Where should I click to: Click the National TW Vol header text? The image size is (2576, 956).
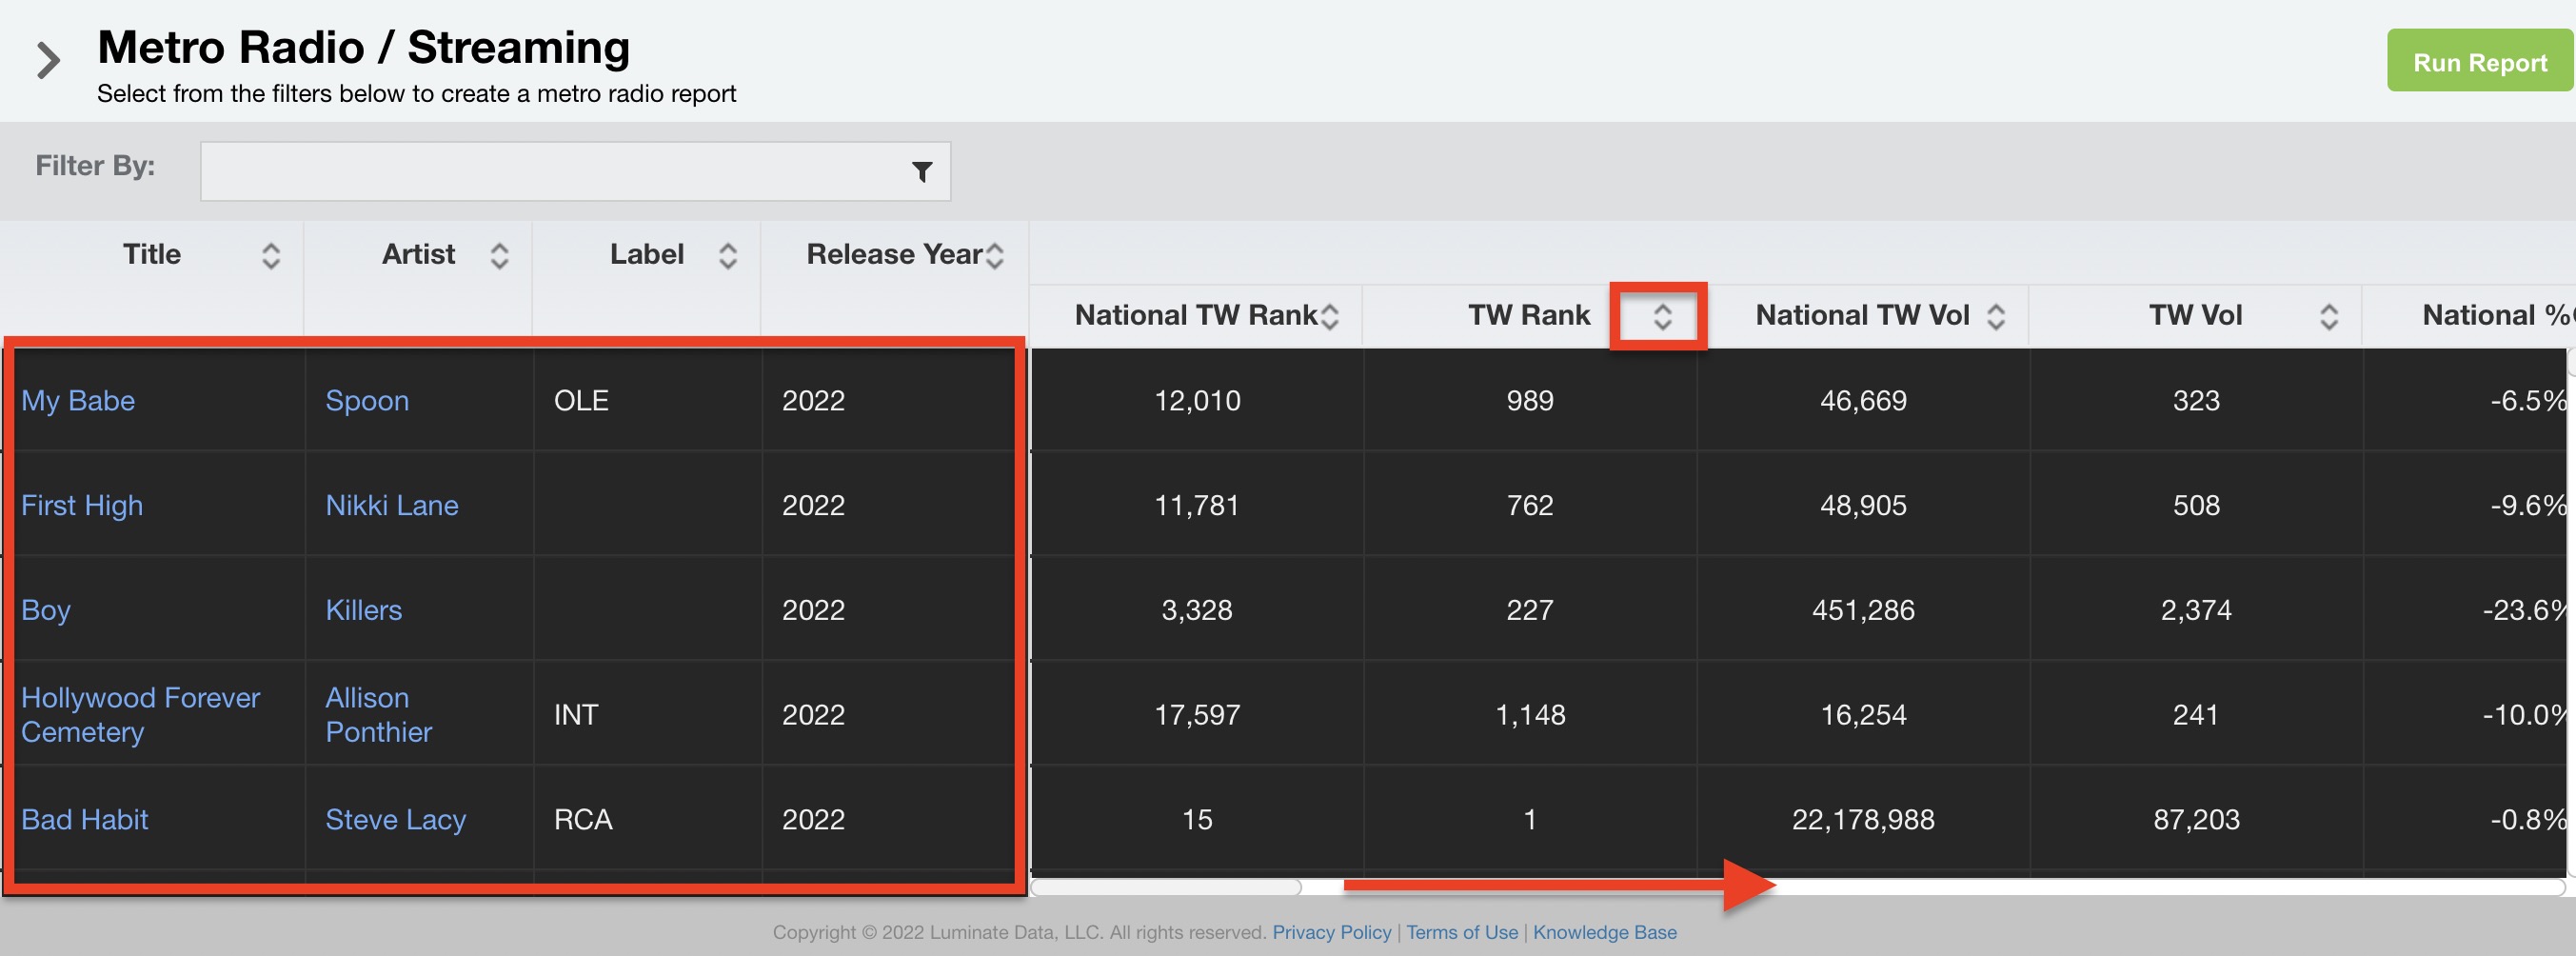pos(1862,315)
